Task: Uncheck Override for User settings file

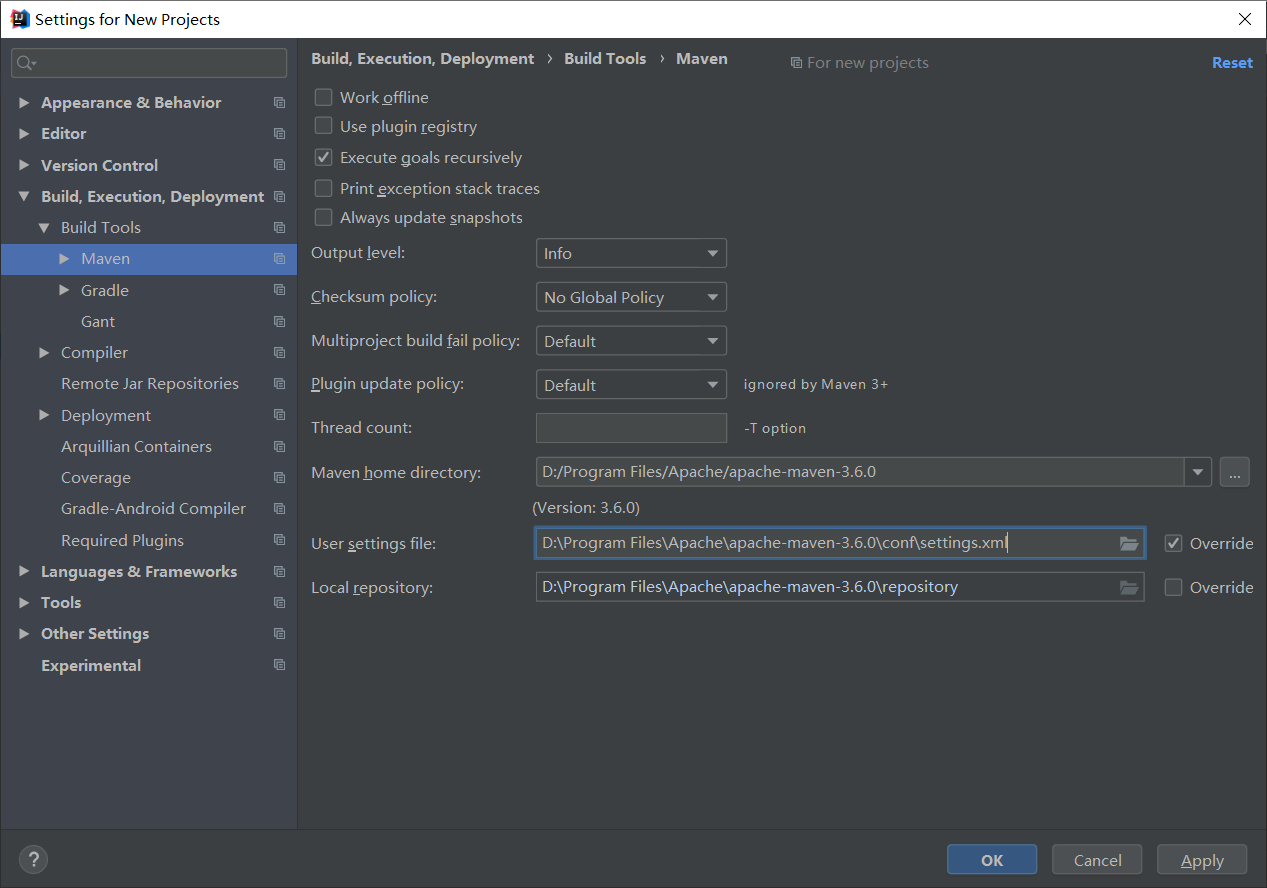Action: click(x=1173, y=544)
